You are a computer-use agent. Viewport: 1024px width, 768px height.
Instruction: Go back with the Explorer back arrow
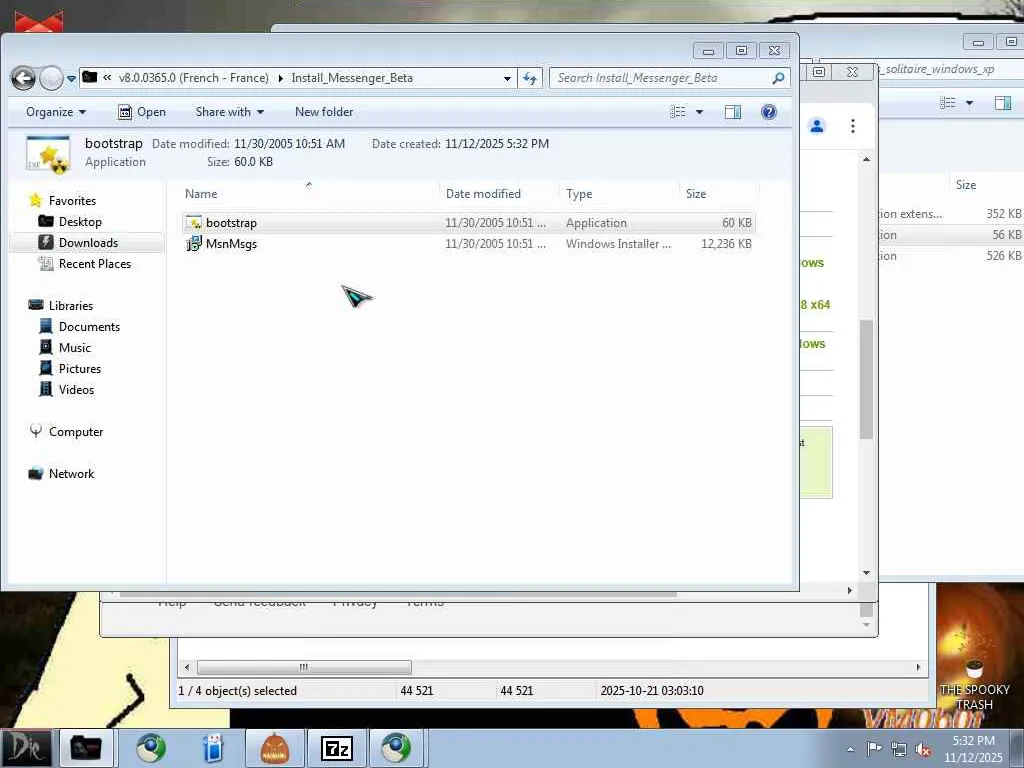pyautogui.click(x=24, y=78)
